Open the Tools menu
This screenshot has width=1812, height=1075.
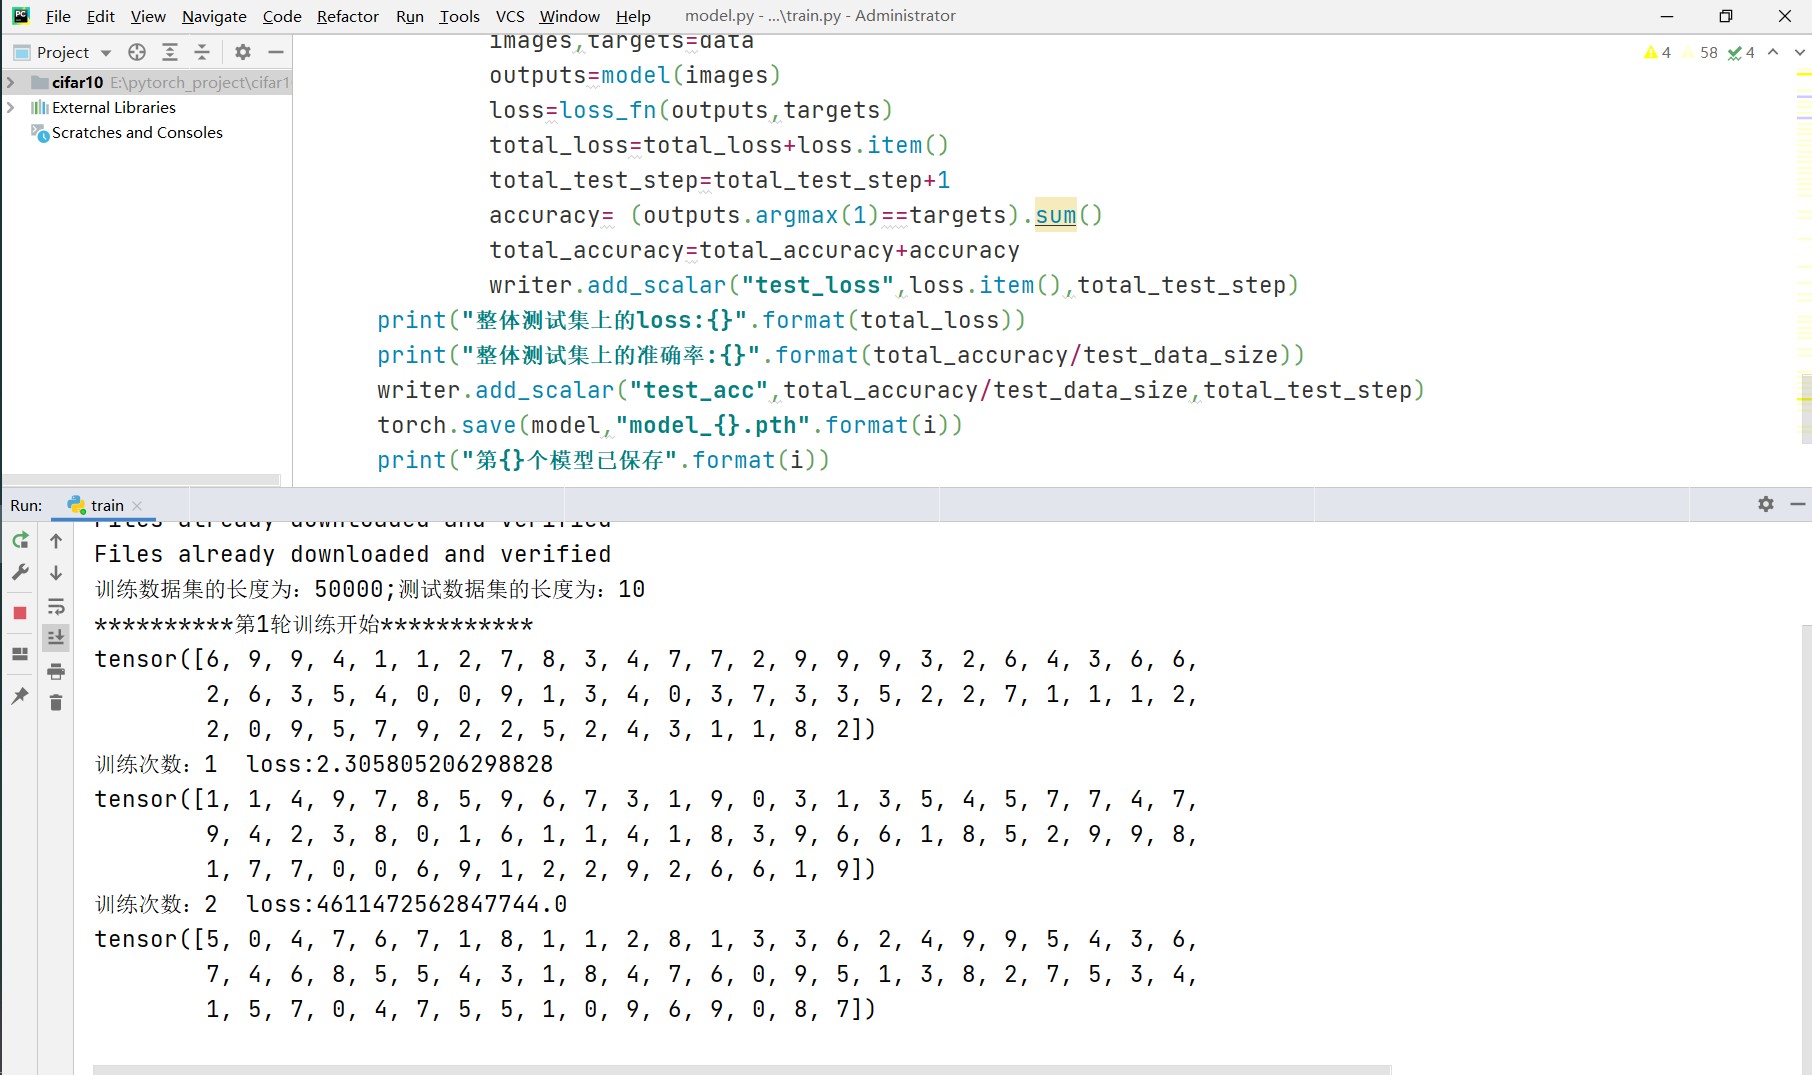[x=459, y=16]
